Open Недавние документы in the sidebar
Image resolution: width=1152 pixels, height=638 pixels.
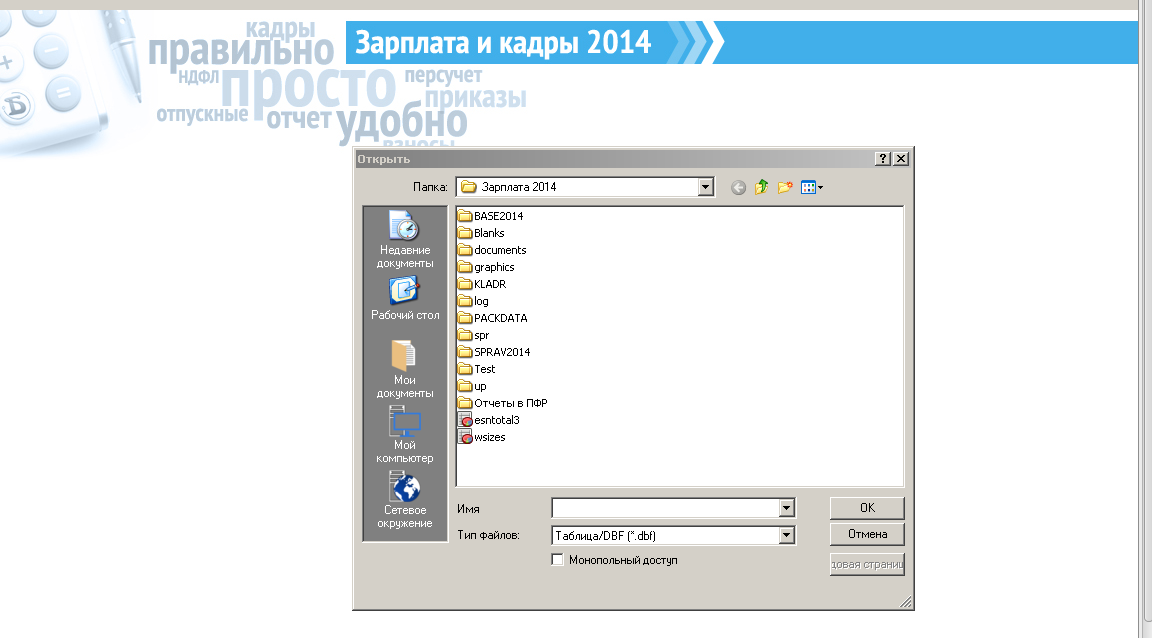click(405, 239)
